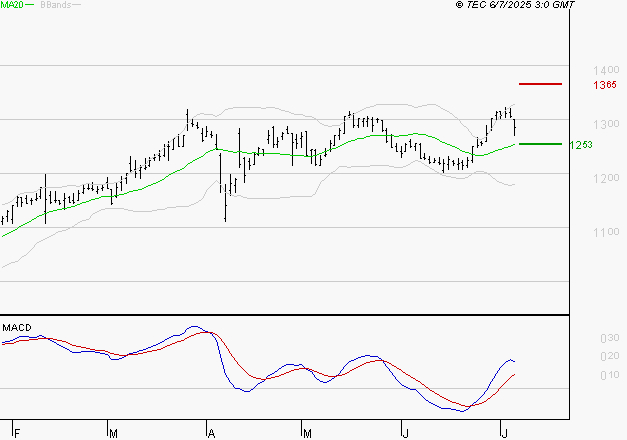Click the 030 MACD axis label
This screenshot has height=440, width=627.
coord(580,339)
